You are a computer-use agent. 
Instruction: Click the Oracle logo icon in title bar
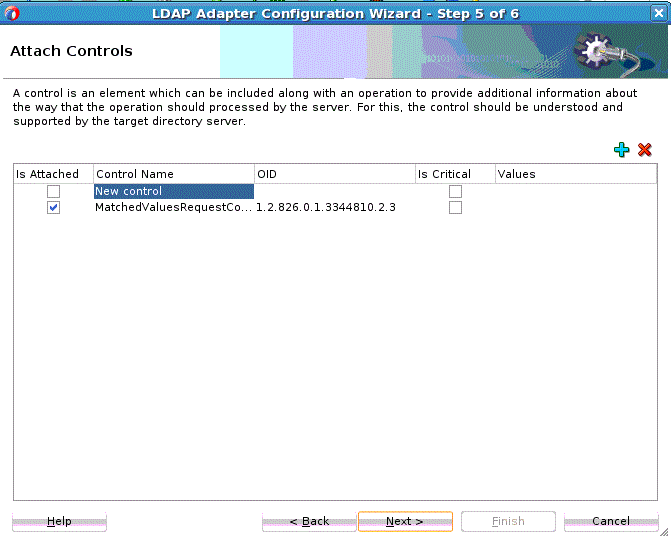(12, 13)
